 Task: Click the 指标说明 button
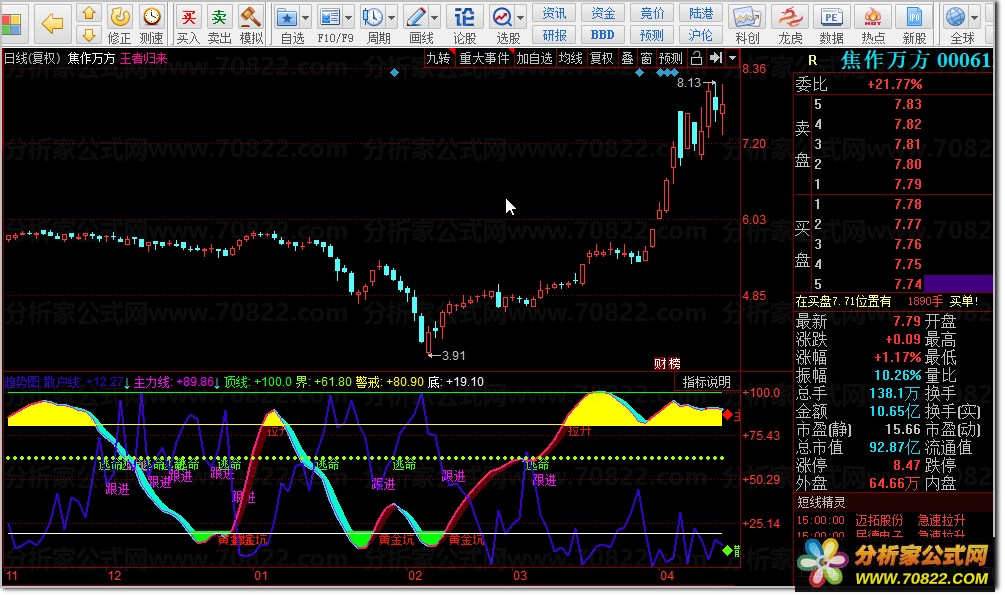point(706,382)
